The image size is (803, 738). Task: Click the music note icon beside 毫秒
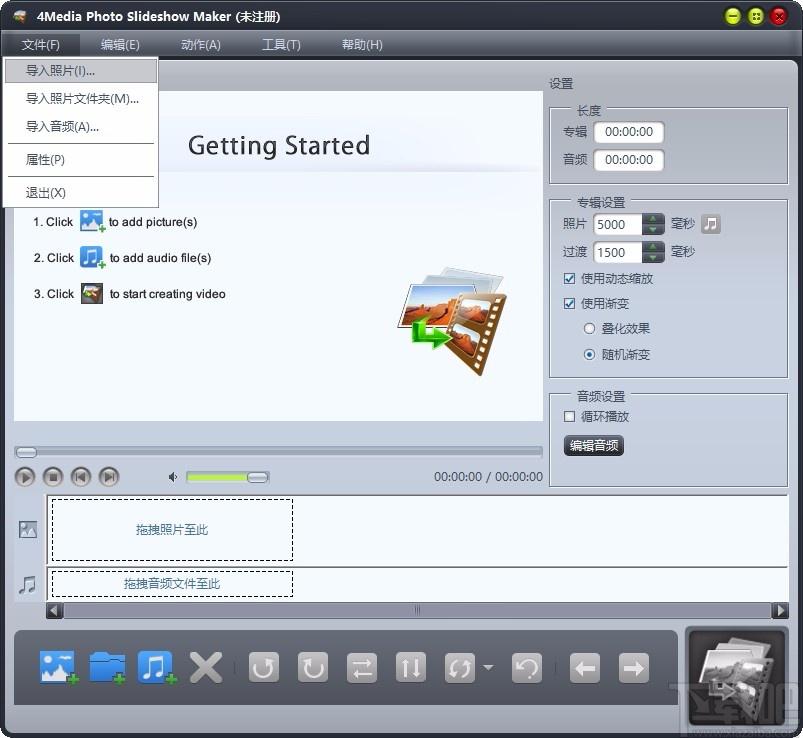711,224
